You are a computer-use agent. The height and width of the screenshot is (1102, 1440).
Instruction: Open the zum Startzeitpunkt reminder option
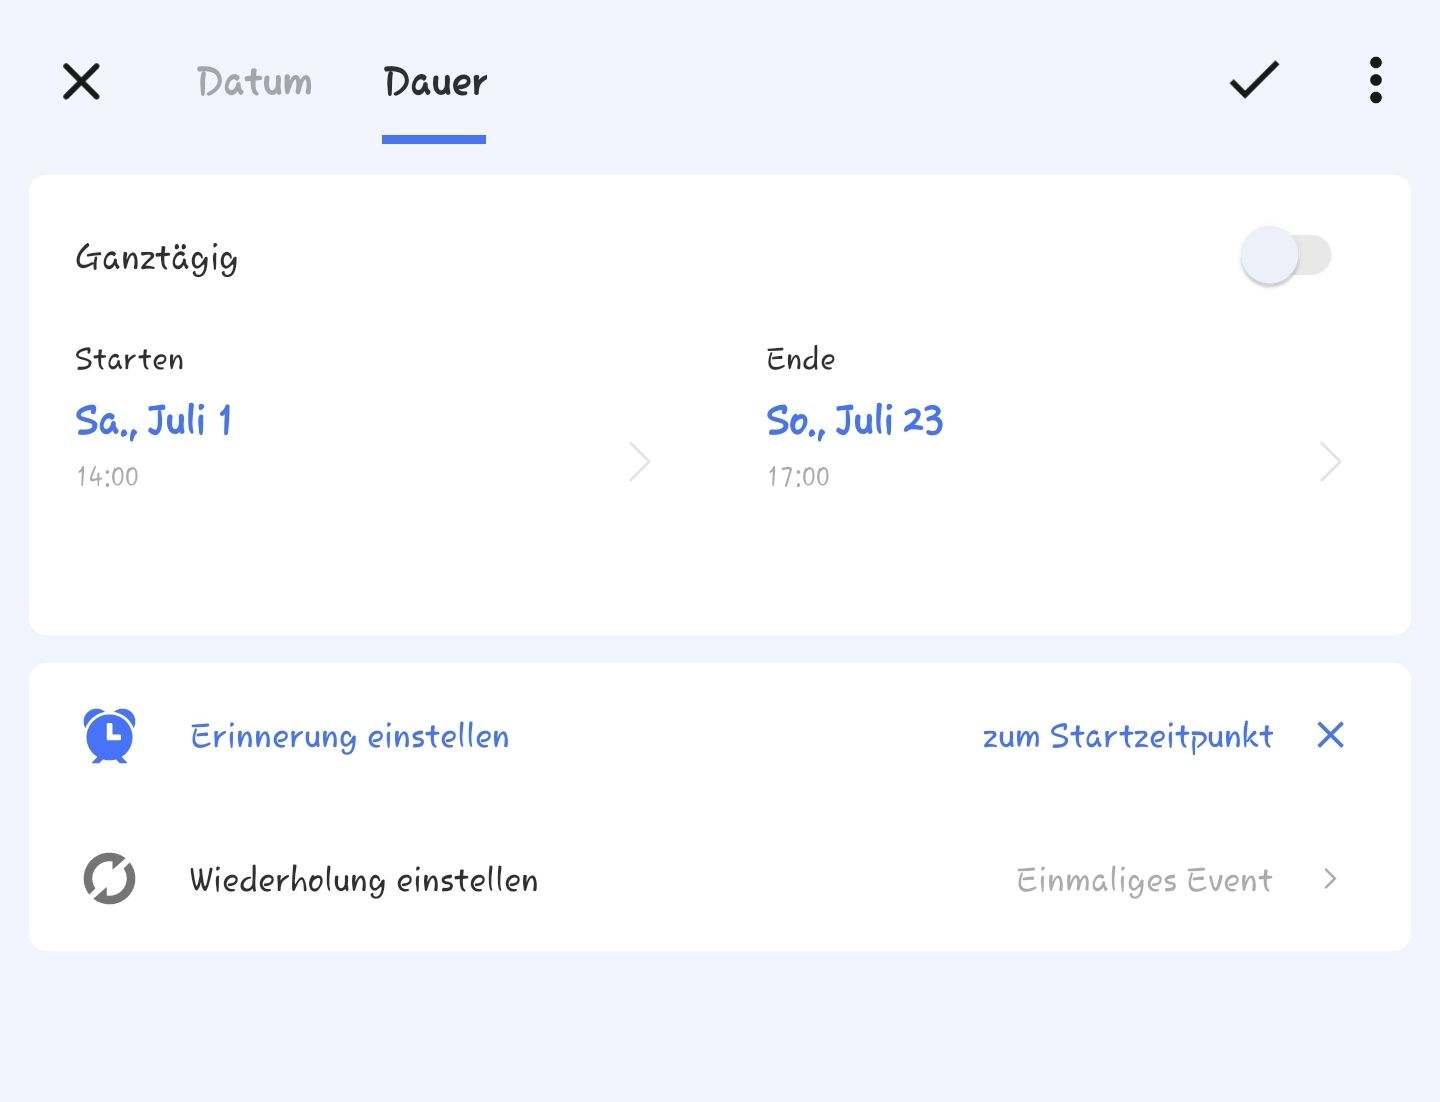(1127, 737)
